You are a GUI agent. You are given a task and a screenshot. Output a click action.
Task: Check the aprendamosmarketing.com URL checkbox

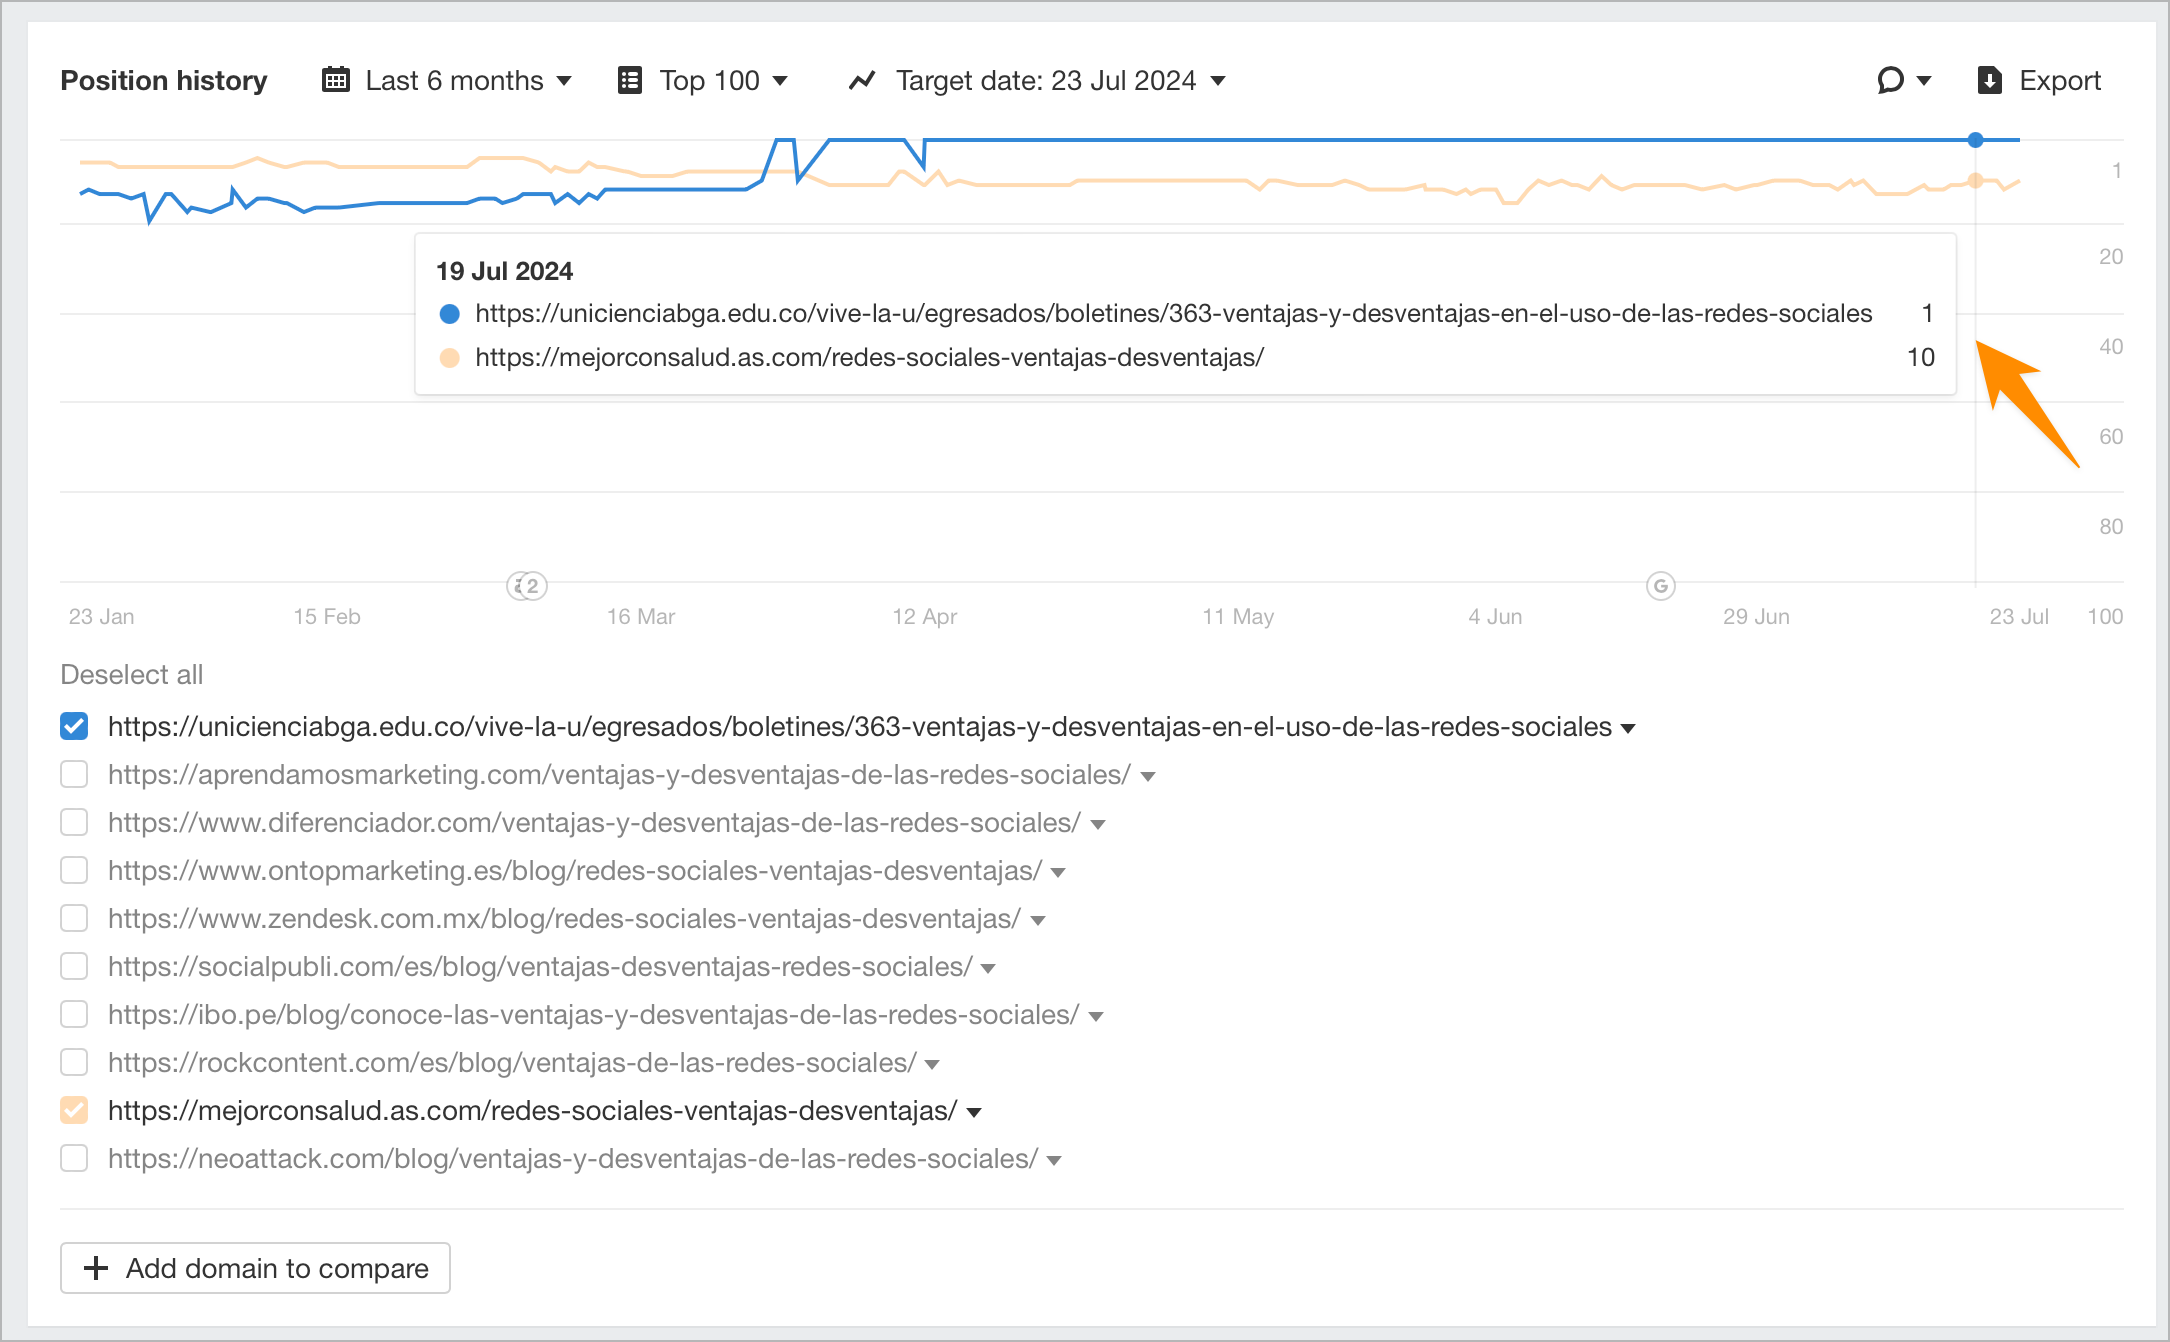pyautogui.click(x=74, y=774)
